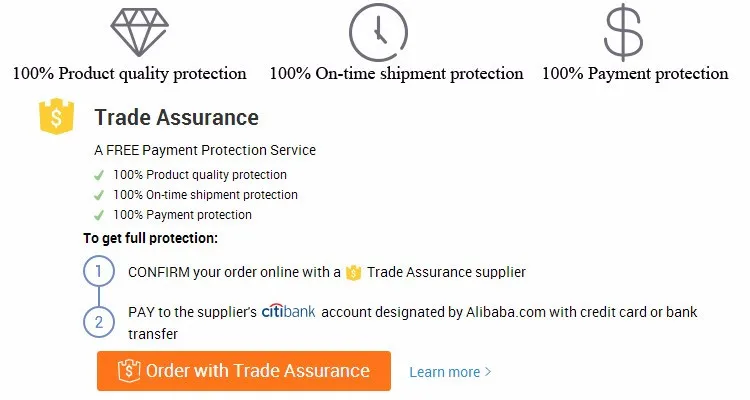Click the shield icon inside the orange button
This screenshot has width=750, height=400.
(128, 371)
